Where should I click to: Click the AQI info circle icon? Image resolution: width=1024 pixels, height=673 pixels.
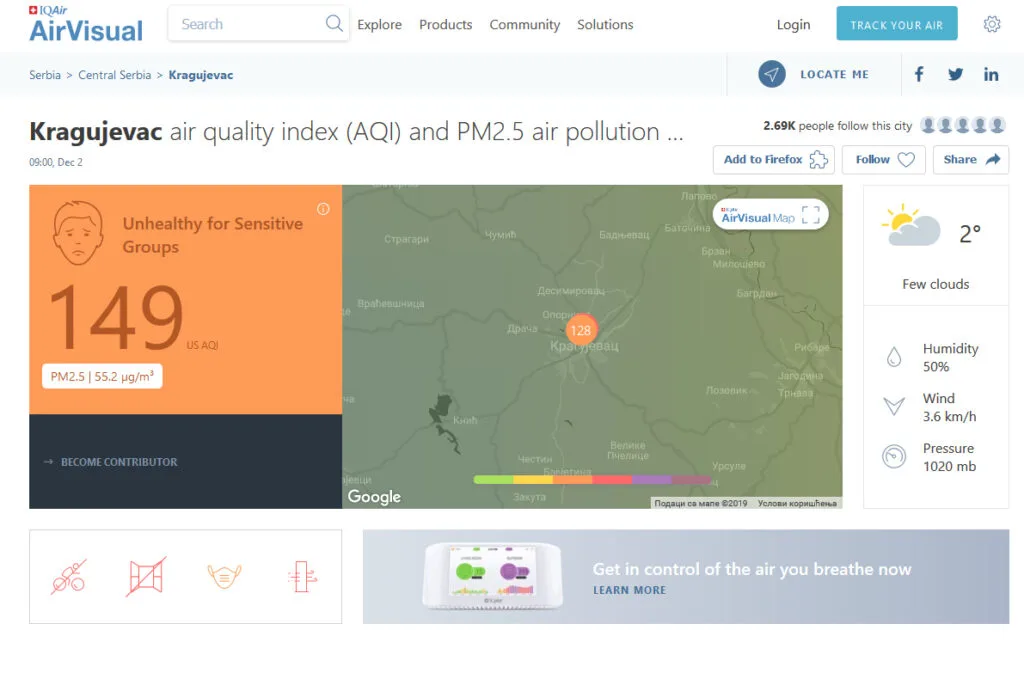(x=323, y=209)
